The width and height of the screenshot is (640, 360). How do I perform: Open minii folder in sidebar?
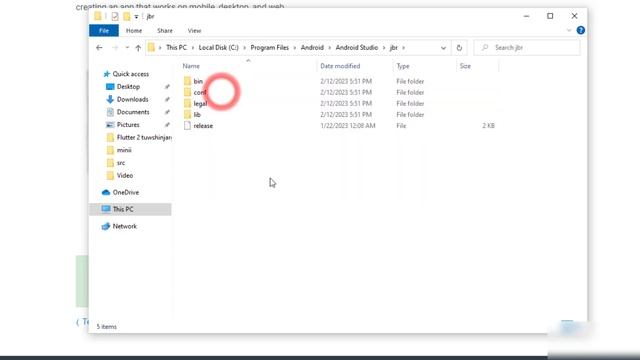coord(124,150)
